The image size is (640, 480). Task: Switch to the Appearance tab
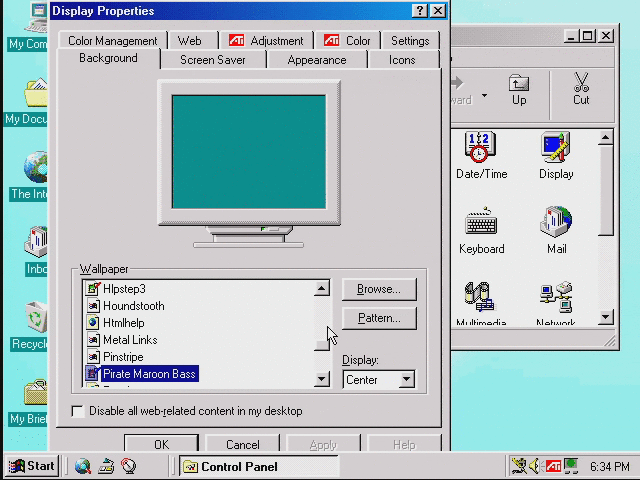coord(317,60)
